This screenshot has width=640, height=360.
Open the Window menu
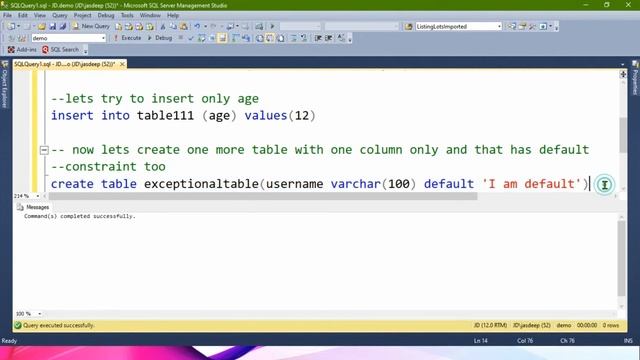click(150, 15)
